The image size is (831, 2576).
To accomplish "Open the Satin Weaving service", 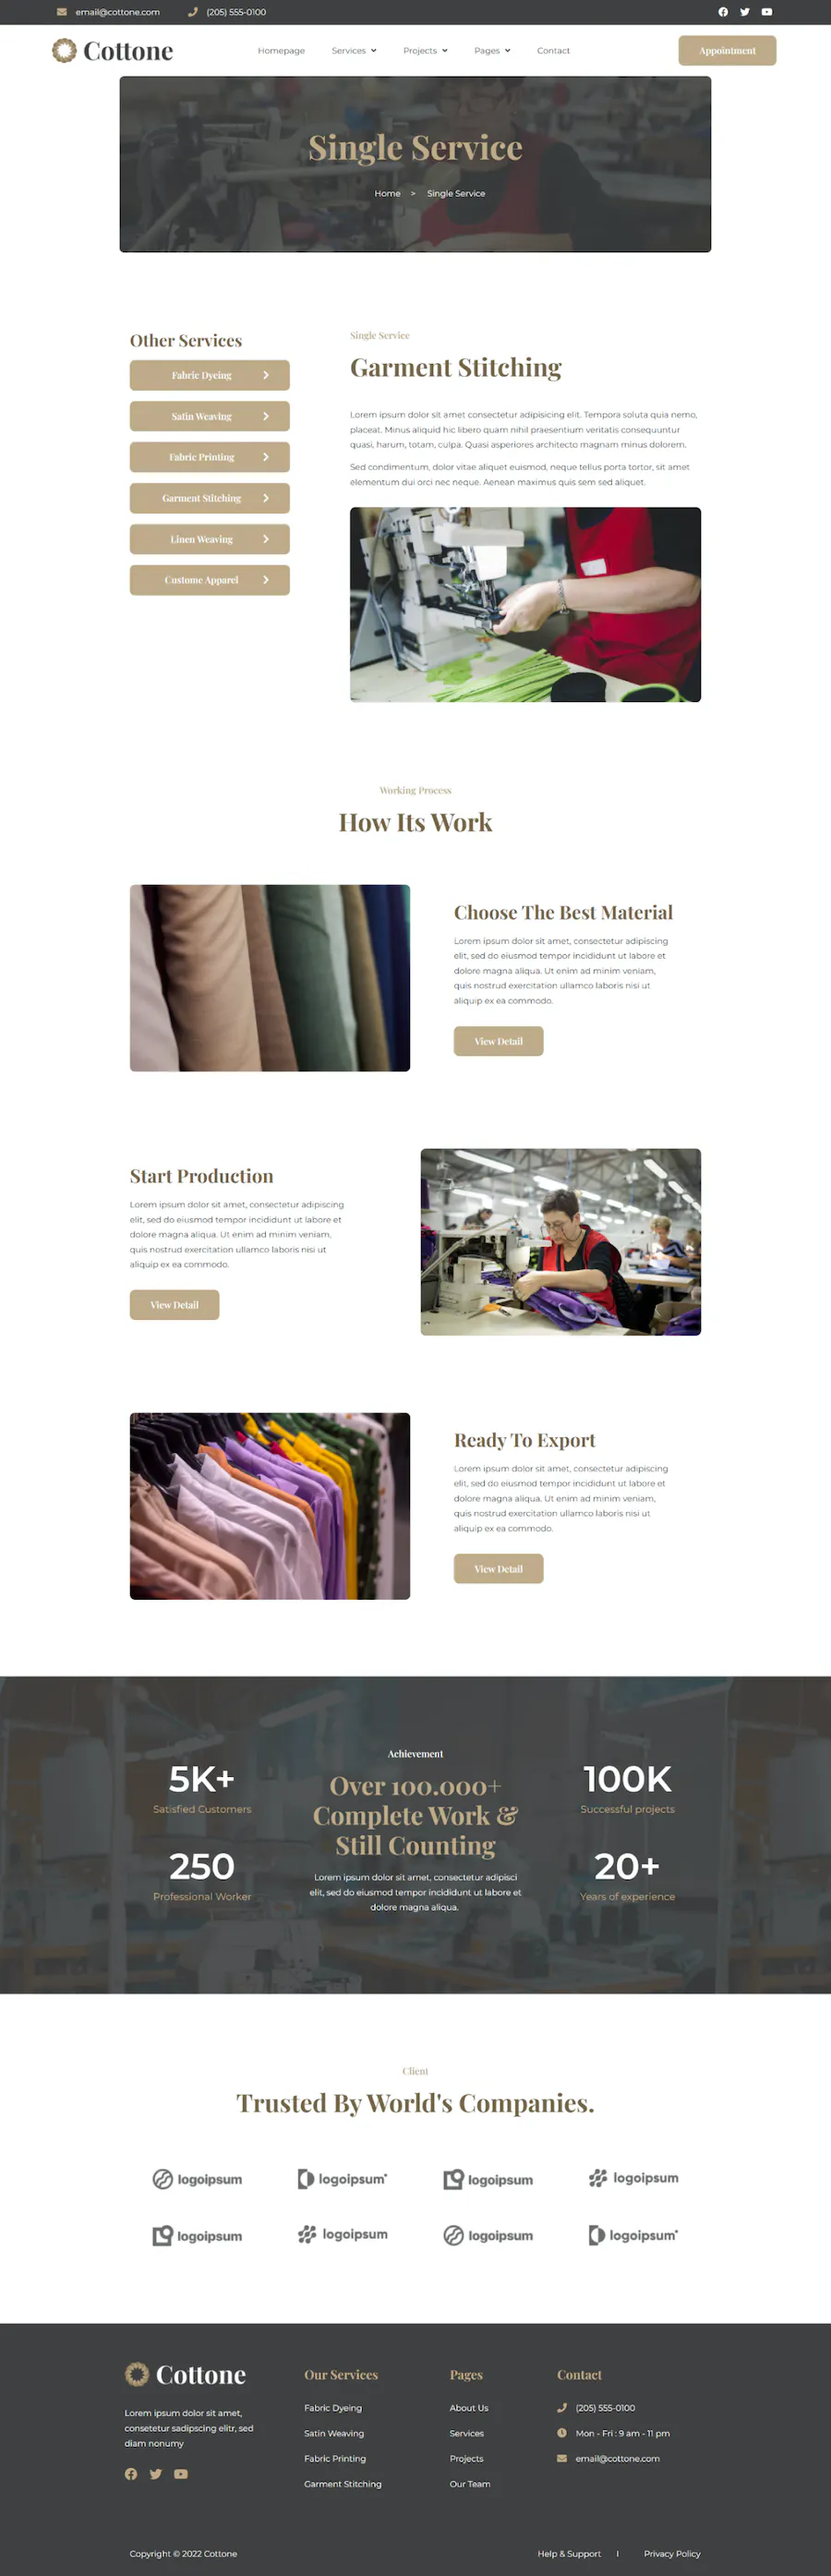I will 210,416.
